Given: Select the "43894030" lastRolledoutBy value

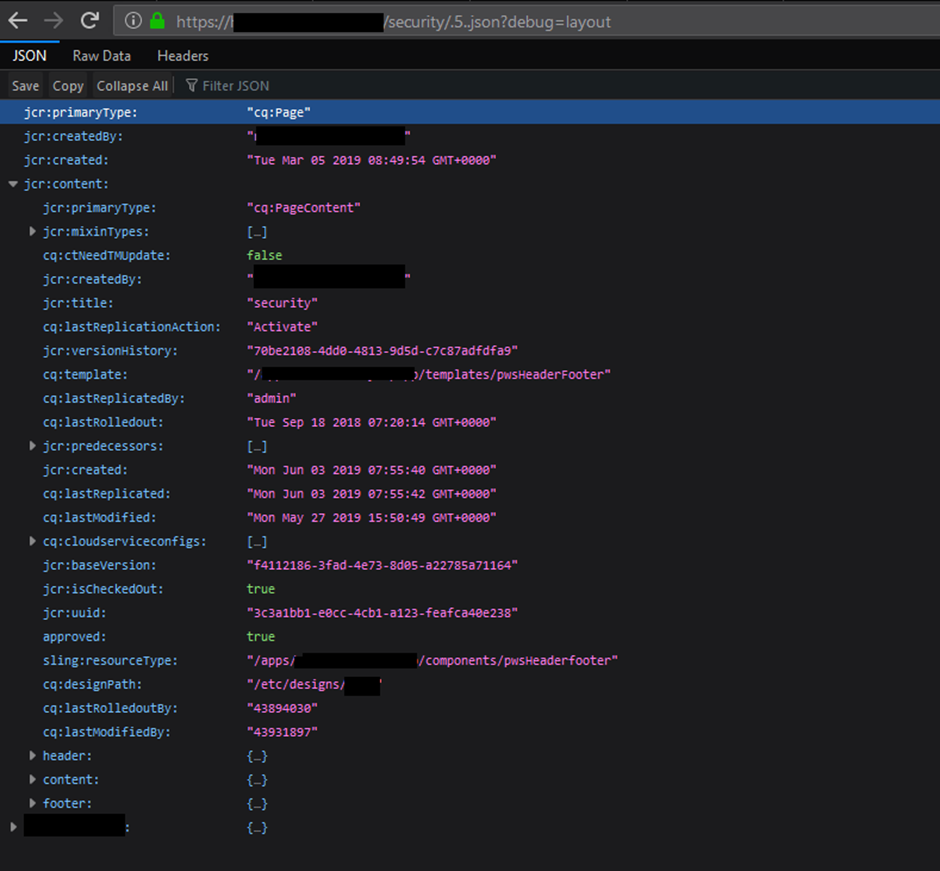Looking at the screenshot, I should [x=282, y=709].
